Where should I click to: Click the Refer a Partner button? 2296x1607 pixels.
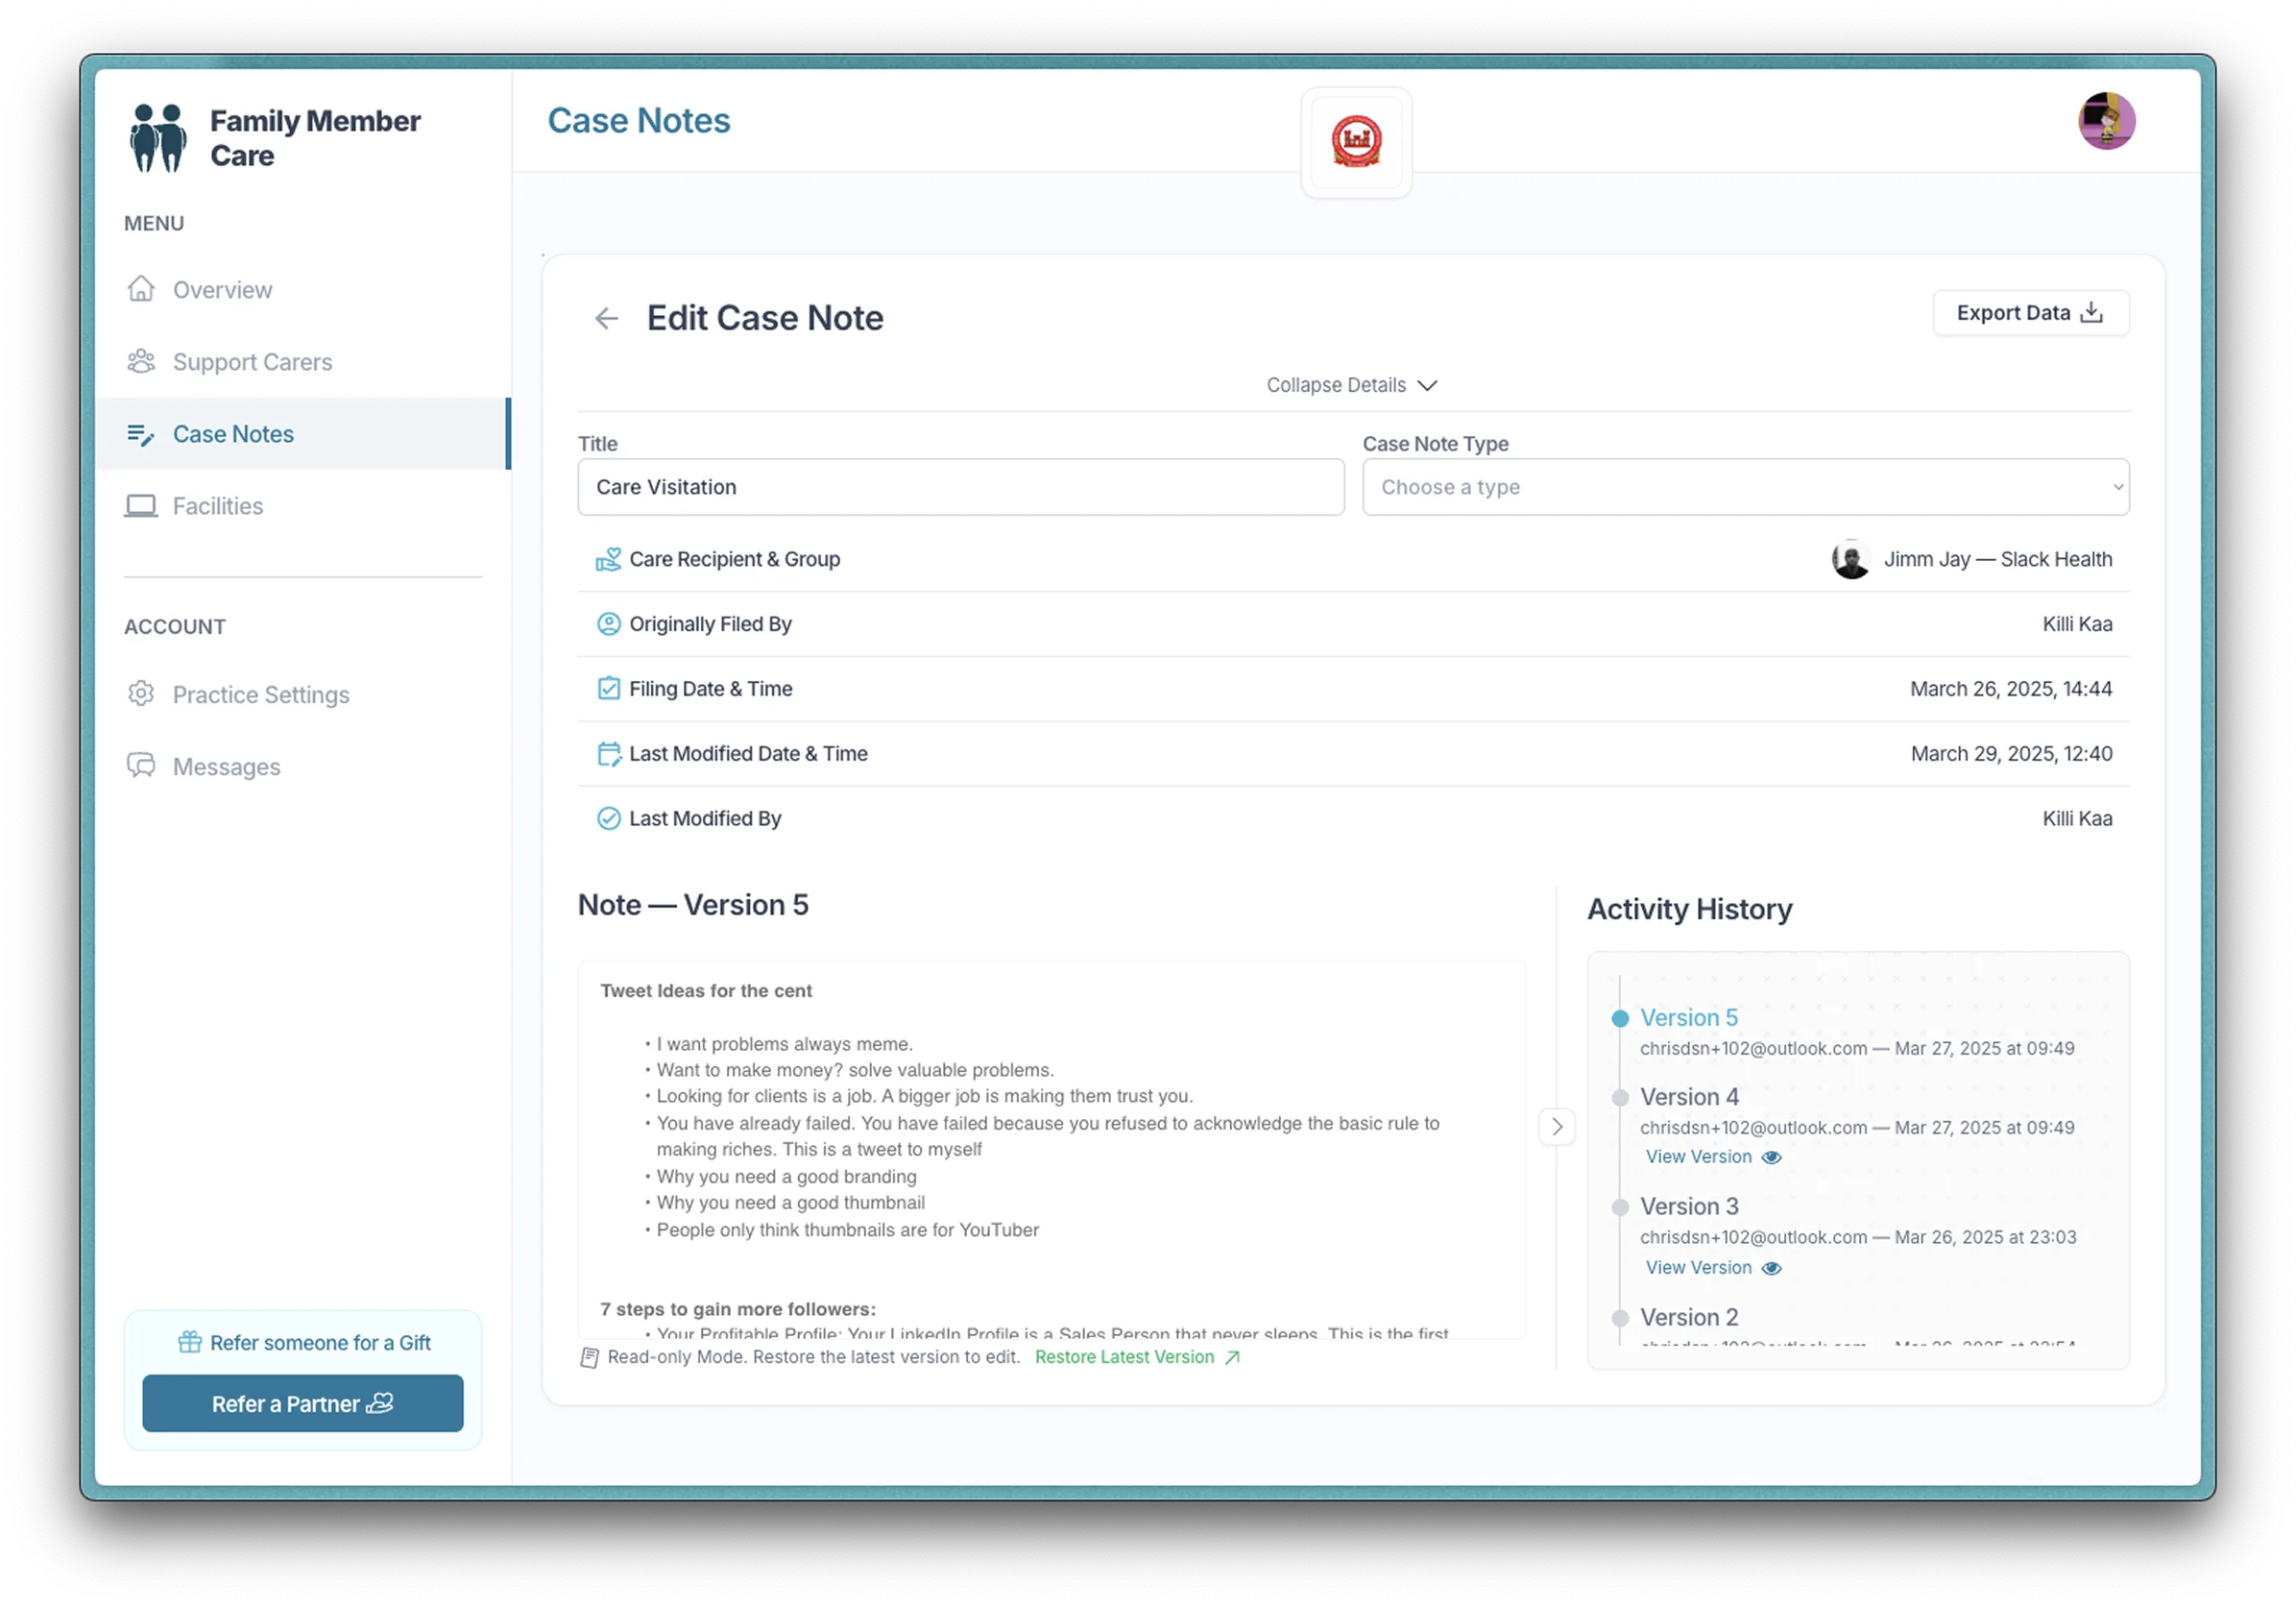tap(303, 1404)
